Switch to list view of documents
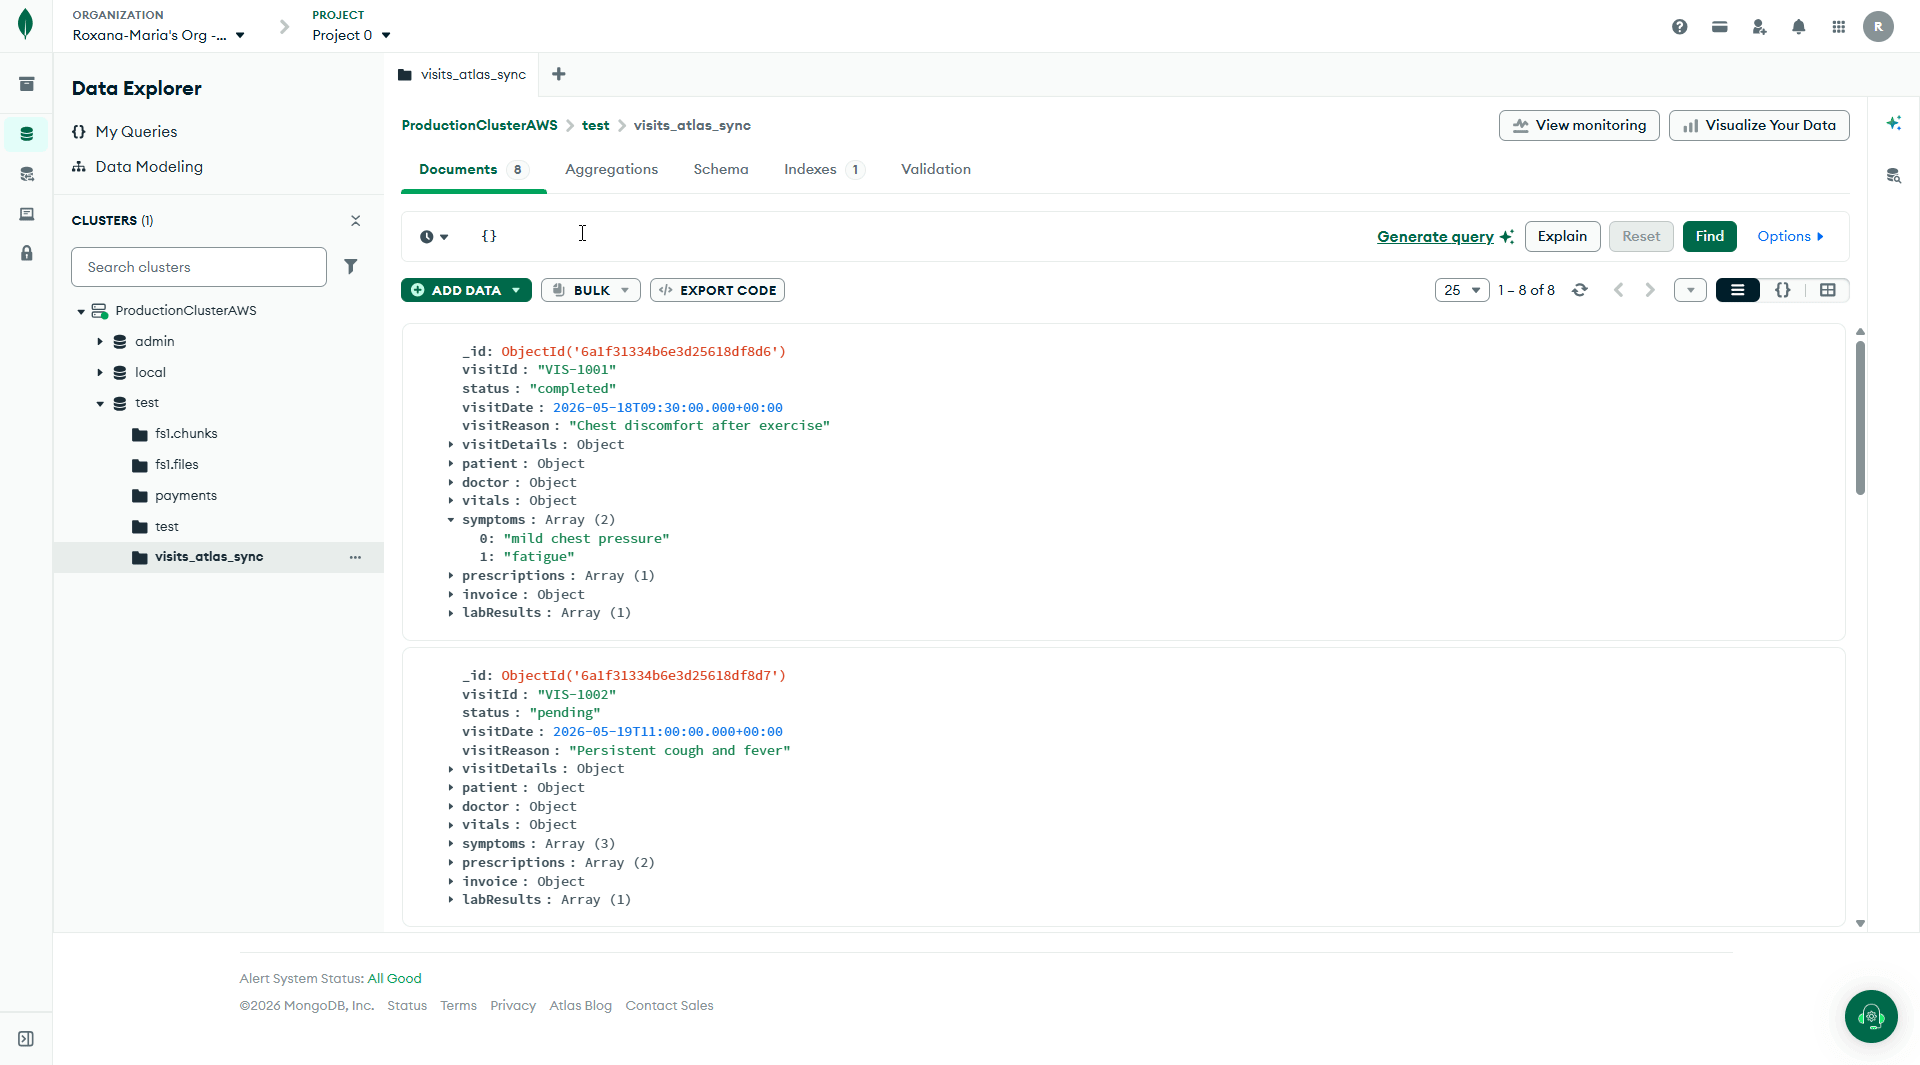This screenshot has height=1065, width=1920. tap(1738, 290)
